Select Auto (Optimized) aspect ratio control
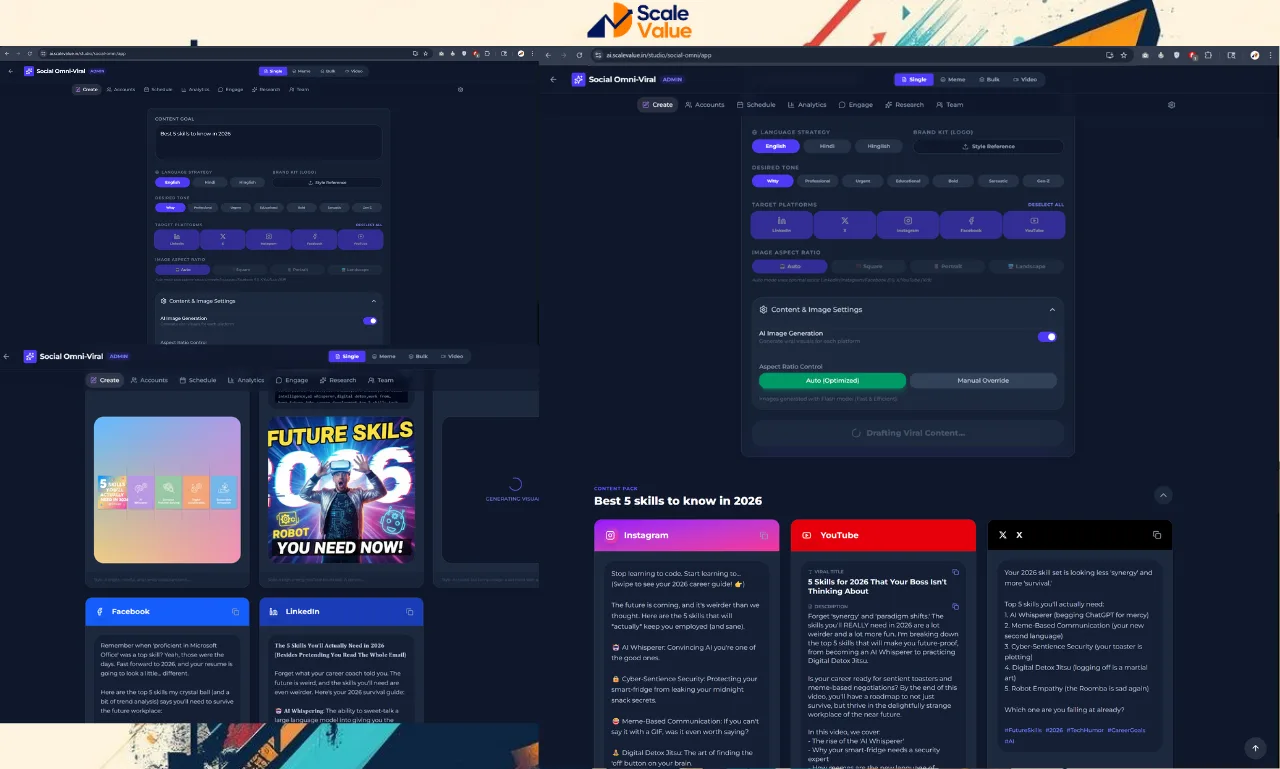Viewport: 1280px width, 769px height. click(x=832, y=381)
